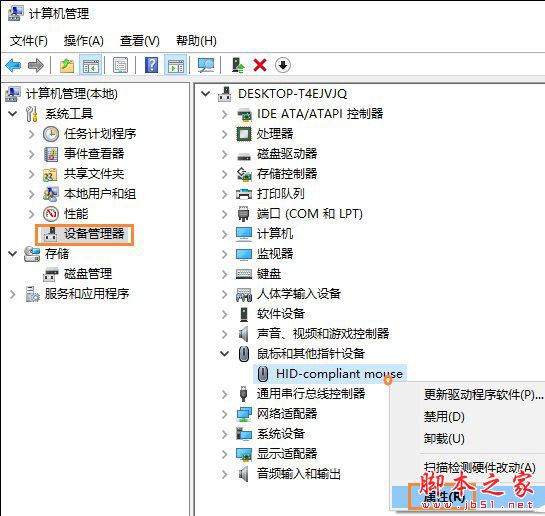Collapse the DESKTOP-T4EJVJQ root node
The image size is (545, 516).
pos(206,93)
